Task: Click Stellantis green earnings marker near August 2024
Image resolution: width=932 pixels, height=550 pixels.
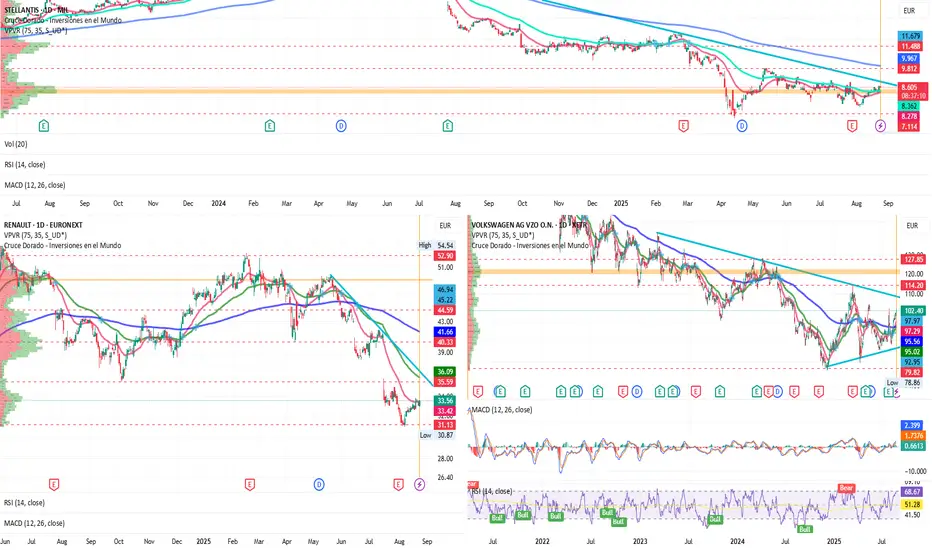Action: click(x=448, y=125)
